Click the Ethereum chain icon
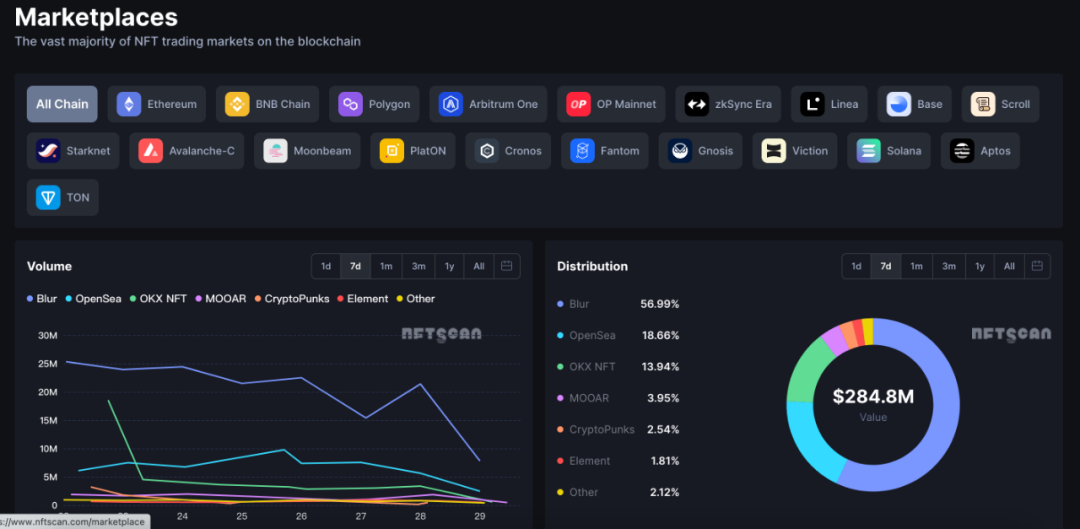 point(128,104)
